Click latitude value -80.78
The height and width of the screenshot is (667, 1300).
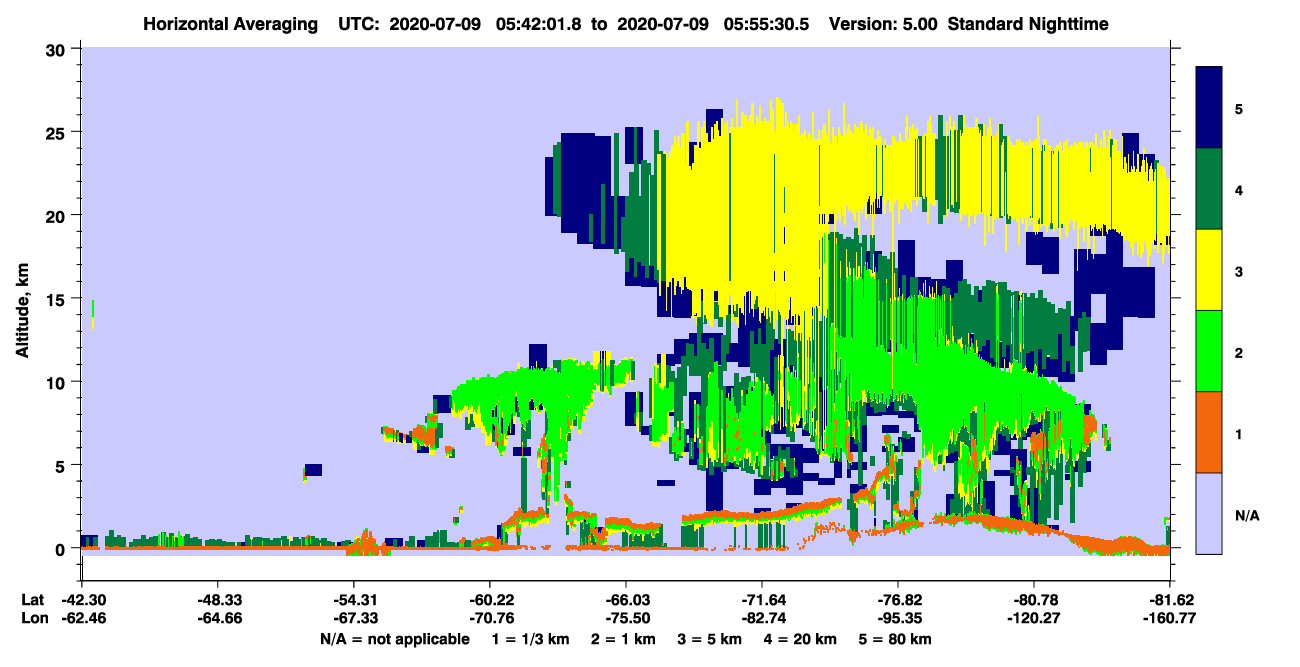pyautogui.click(x=1034, y=600)
